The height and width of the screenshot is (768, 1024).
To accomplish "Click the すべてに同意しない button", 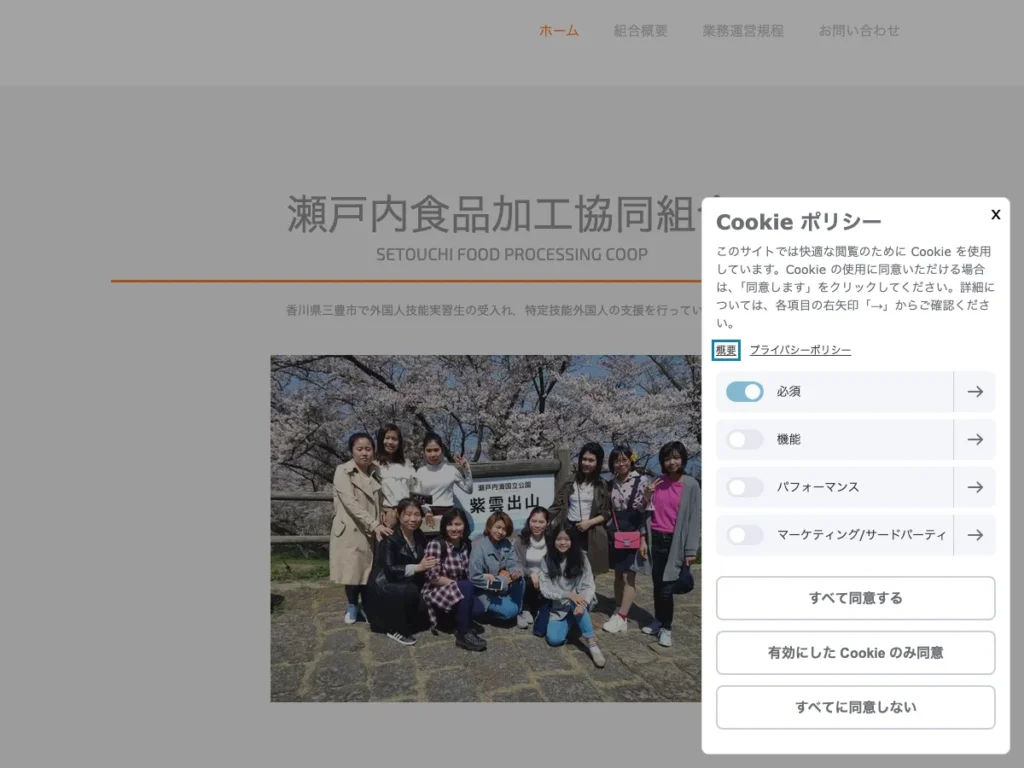I will pyautogui.click(x=856, y=707).
